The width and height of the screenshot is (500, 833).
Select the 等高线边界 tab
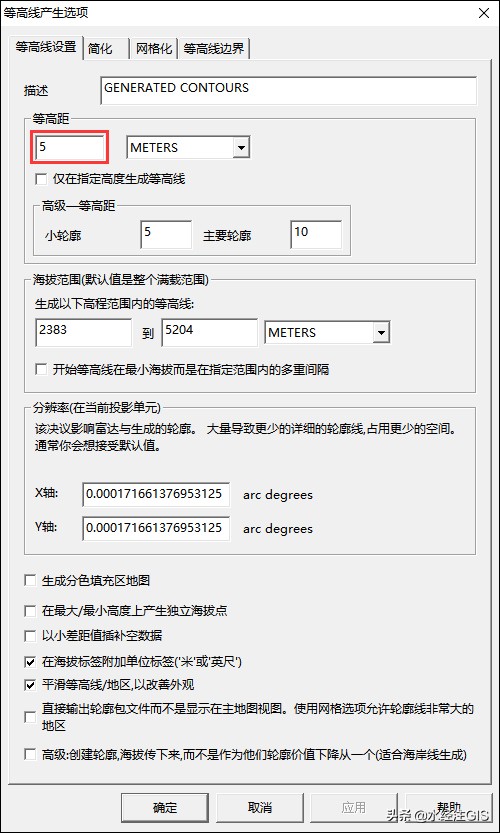pyautogui.click(x=214, y=49)
